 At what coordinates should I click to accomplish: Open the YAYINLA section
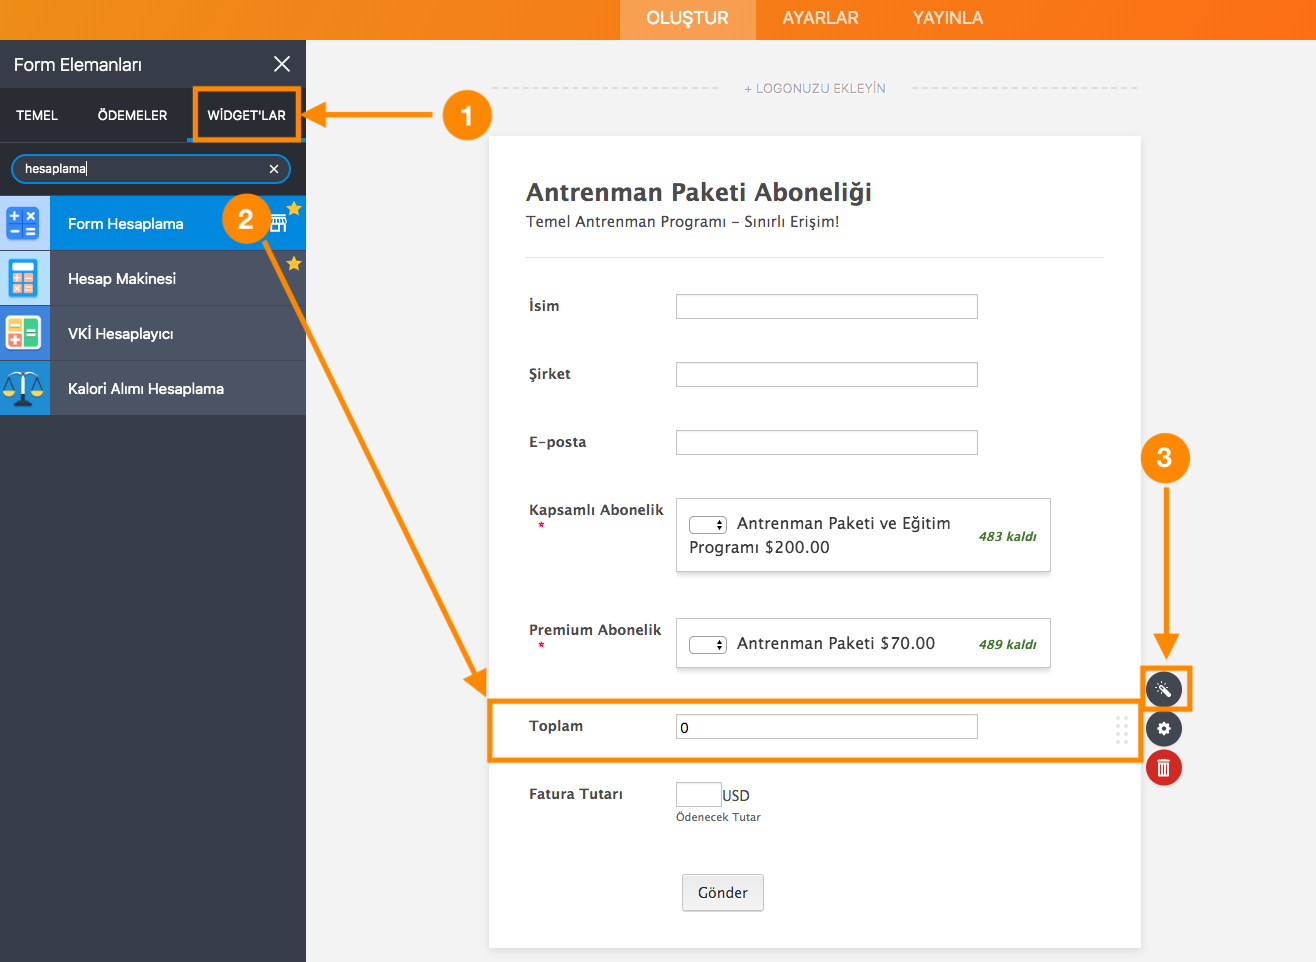pyautogui.click(x=947, y=18)
